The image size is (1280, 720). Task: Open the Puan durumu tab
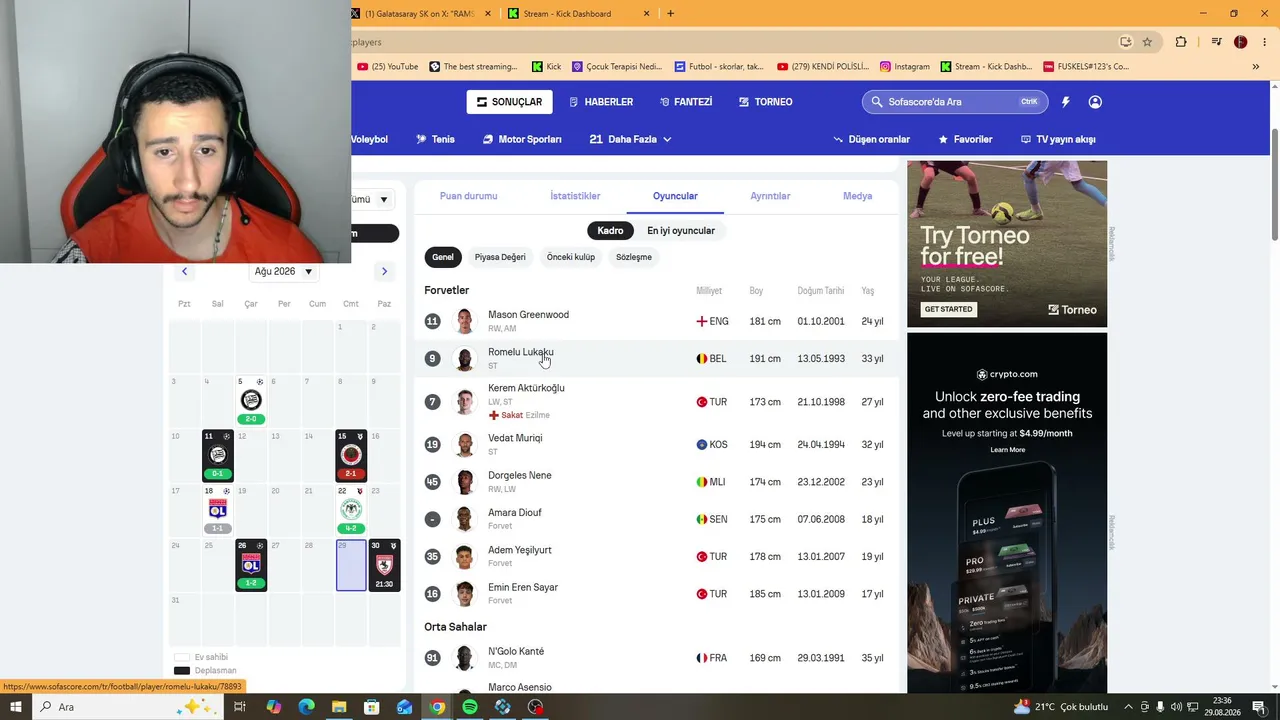468,196
